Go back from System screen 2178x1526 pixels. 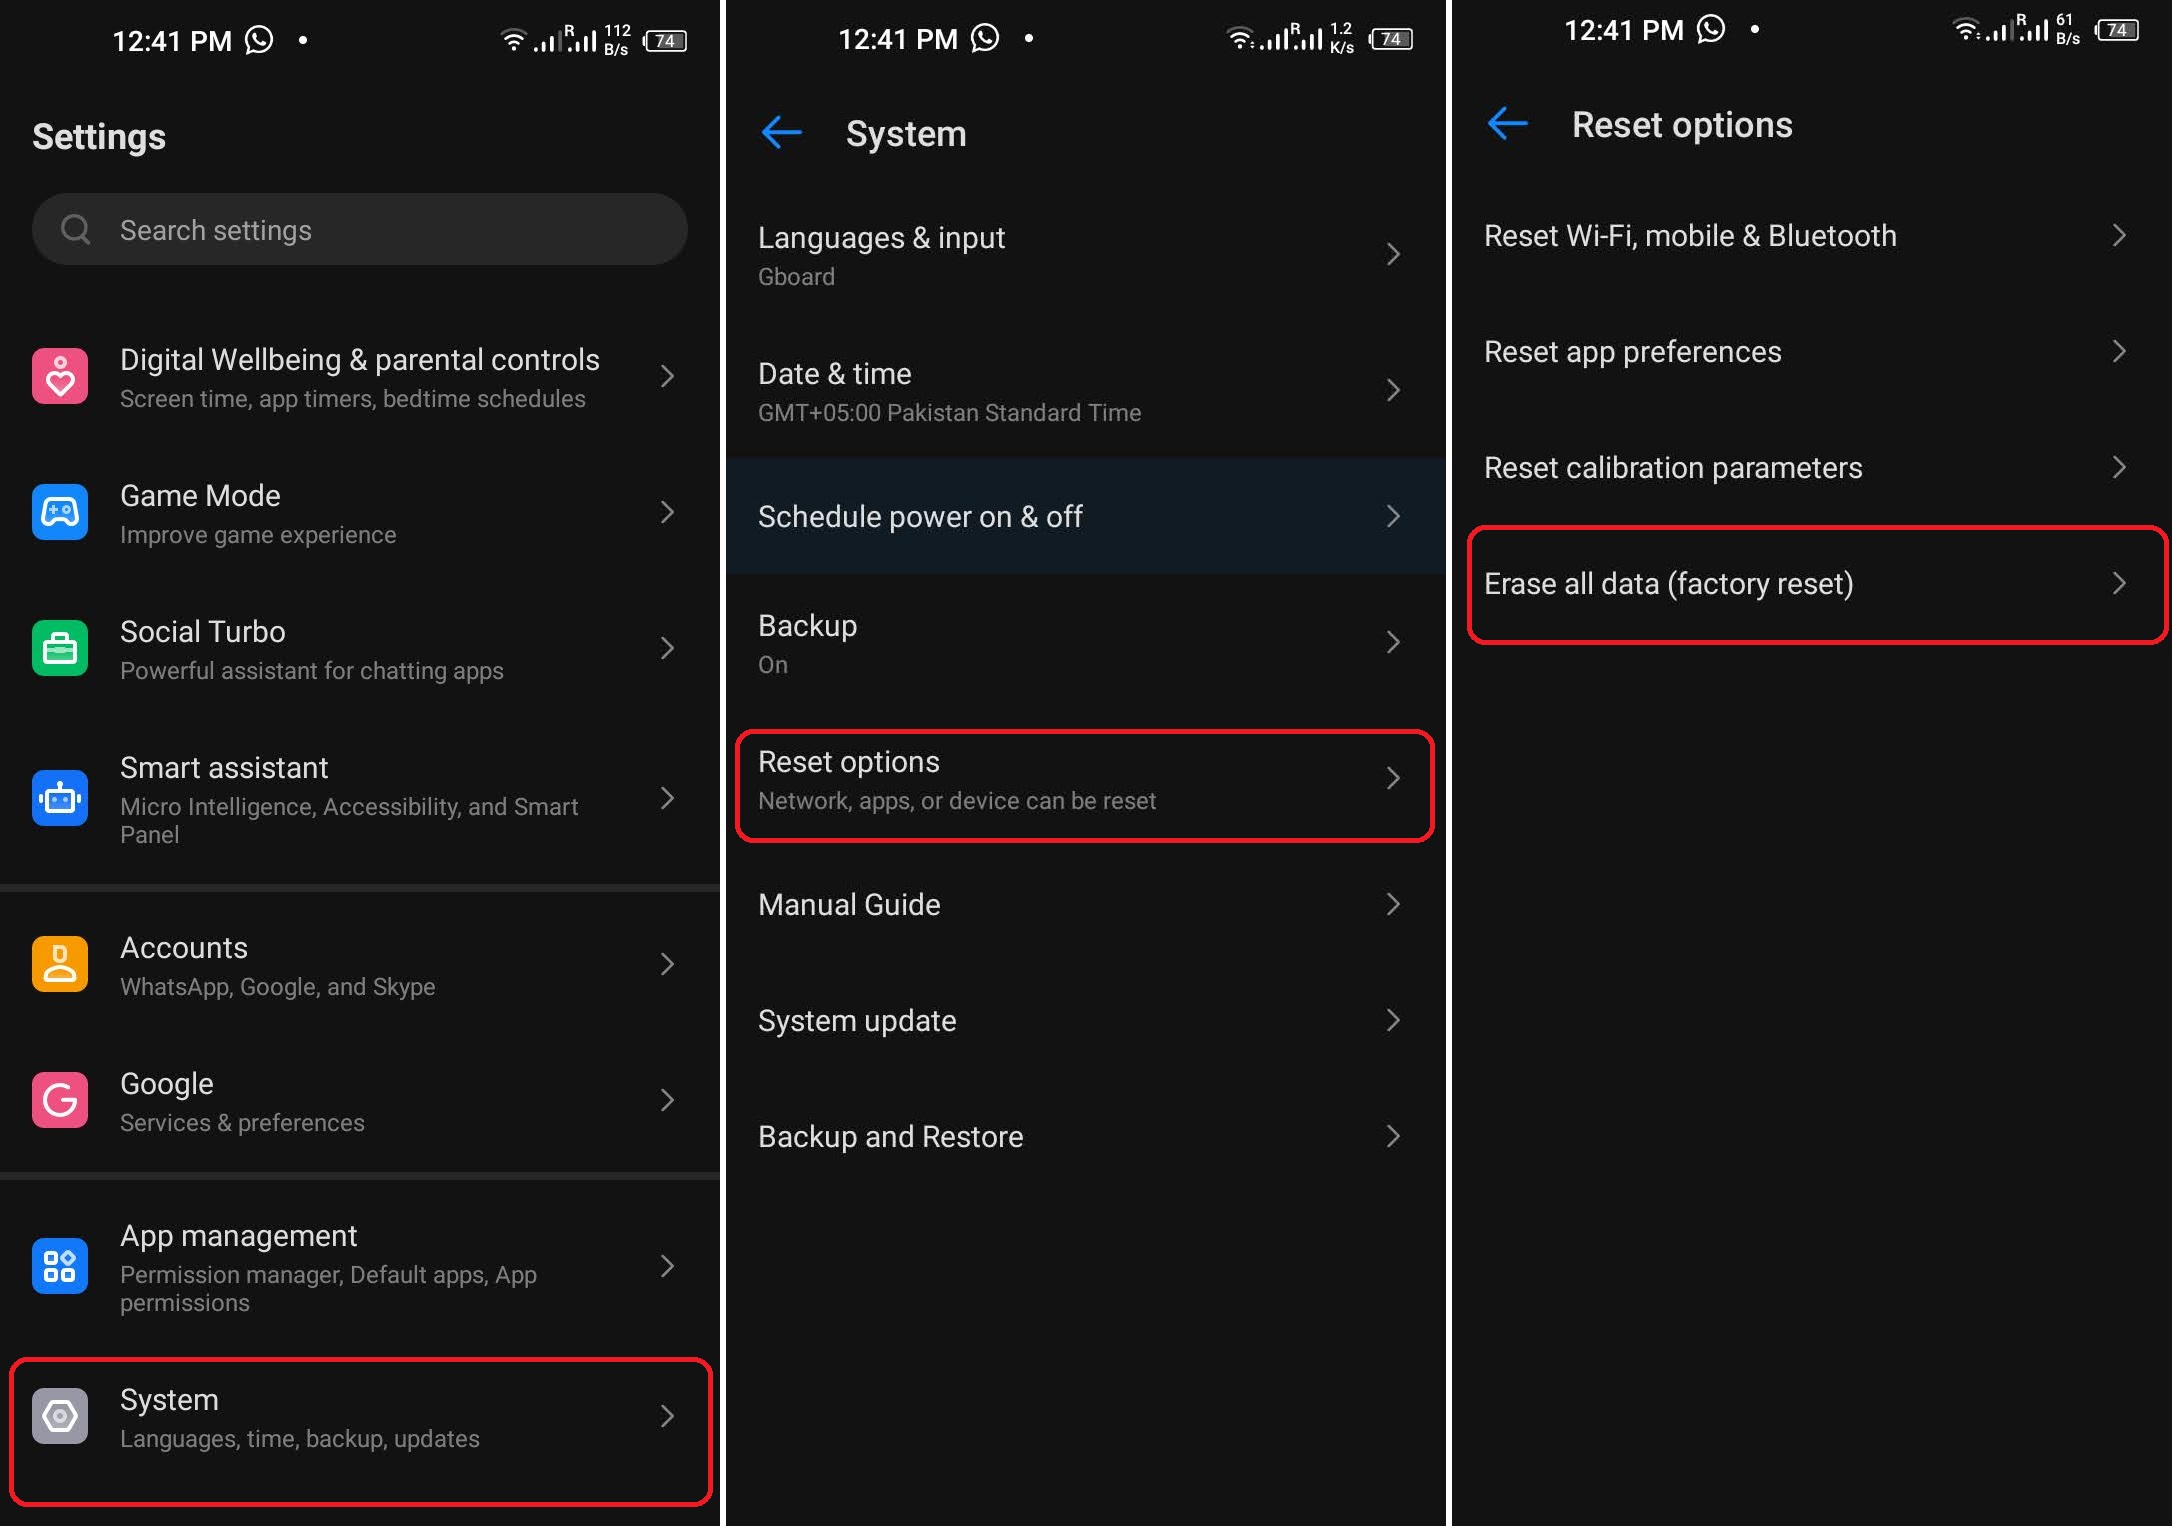click(x=782, y=132)
